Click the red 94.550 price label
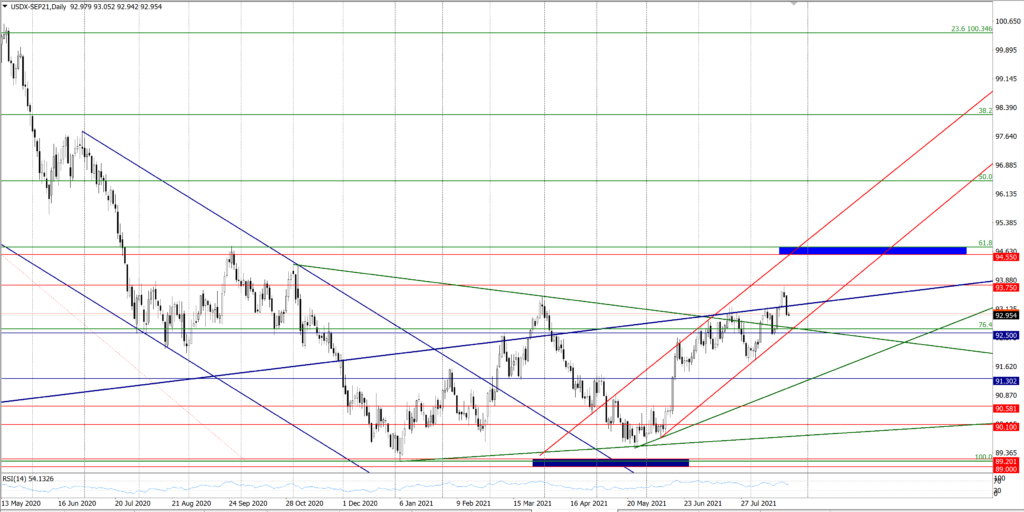The width and height of the screenshot is (1024, 512). coord(1005,256)
